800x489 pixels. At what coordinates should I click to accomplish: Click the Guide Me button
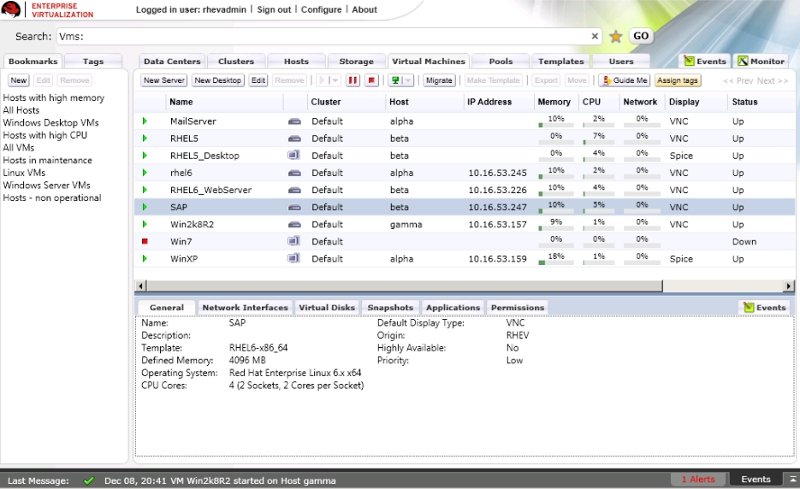(625, 80)
